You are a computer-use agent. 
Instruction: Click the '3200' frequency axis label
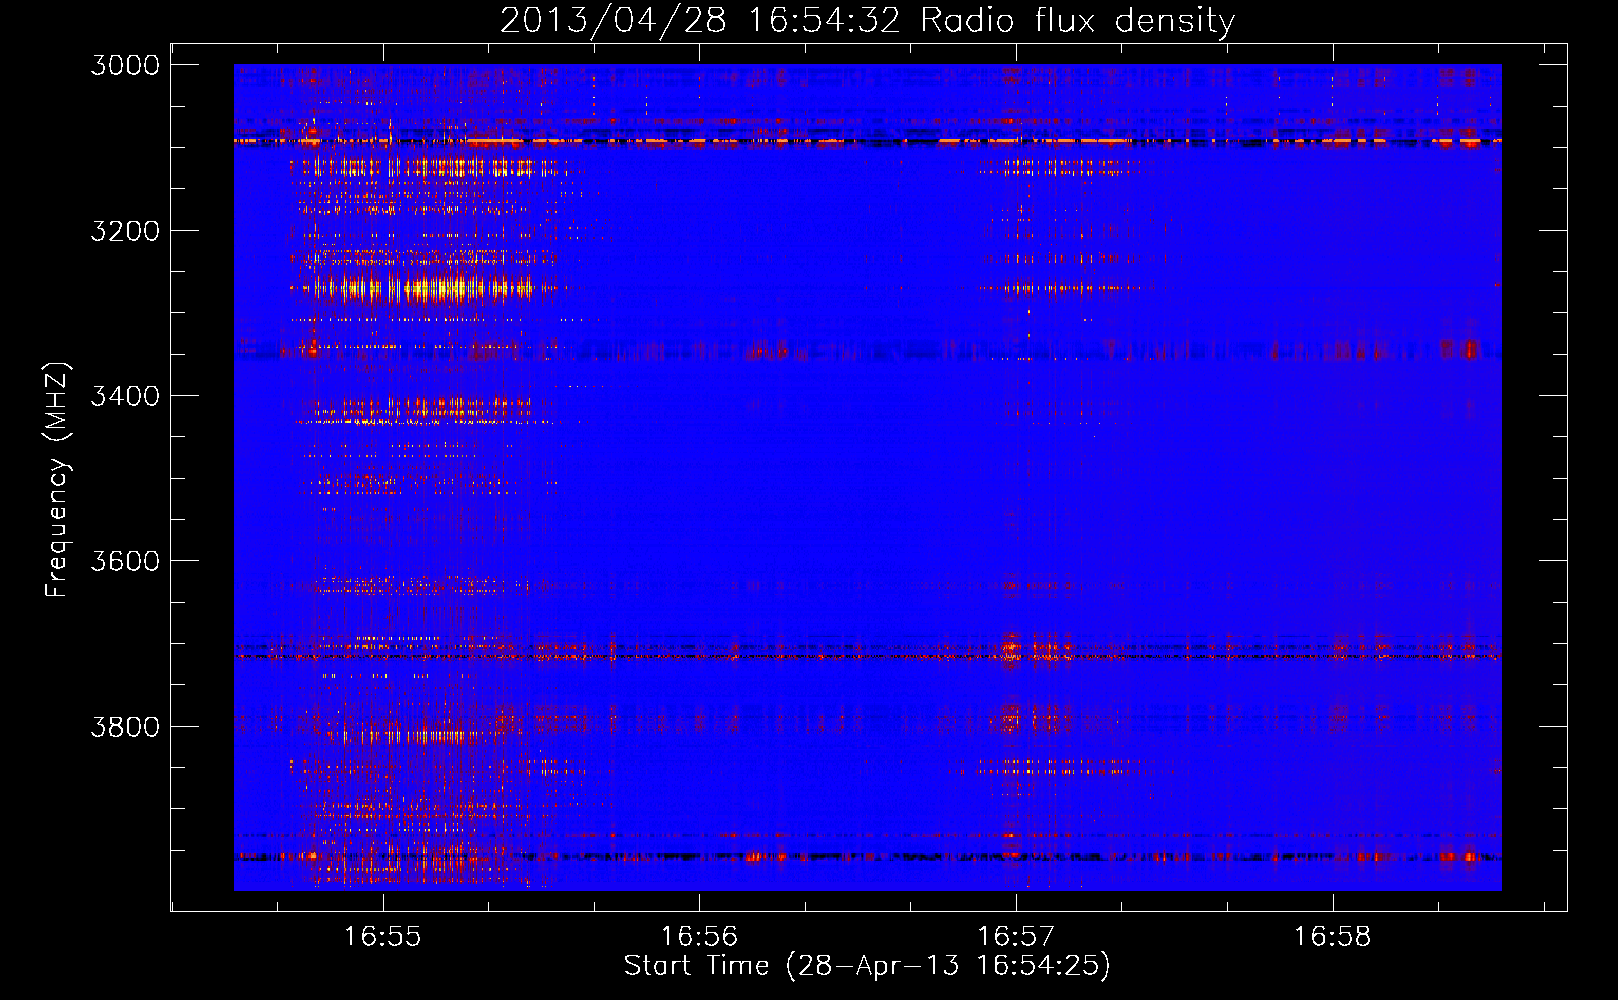tap(125, 230)
